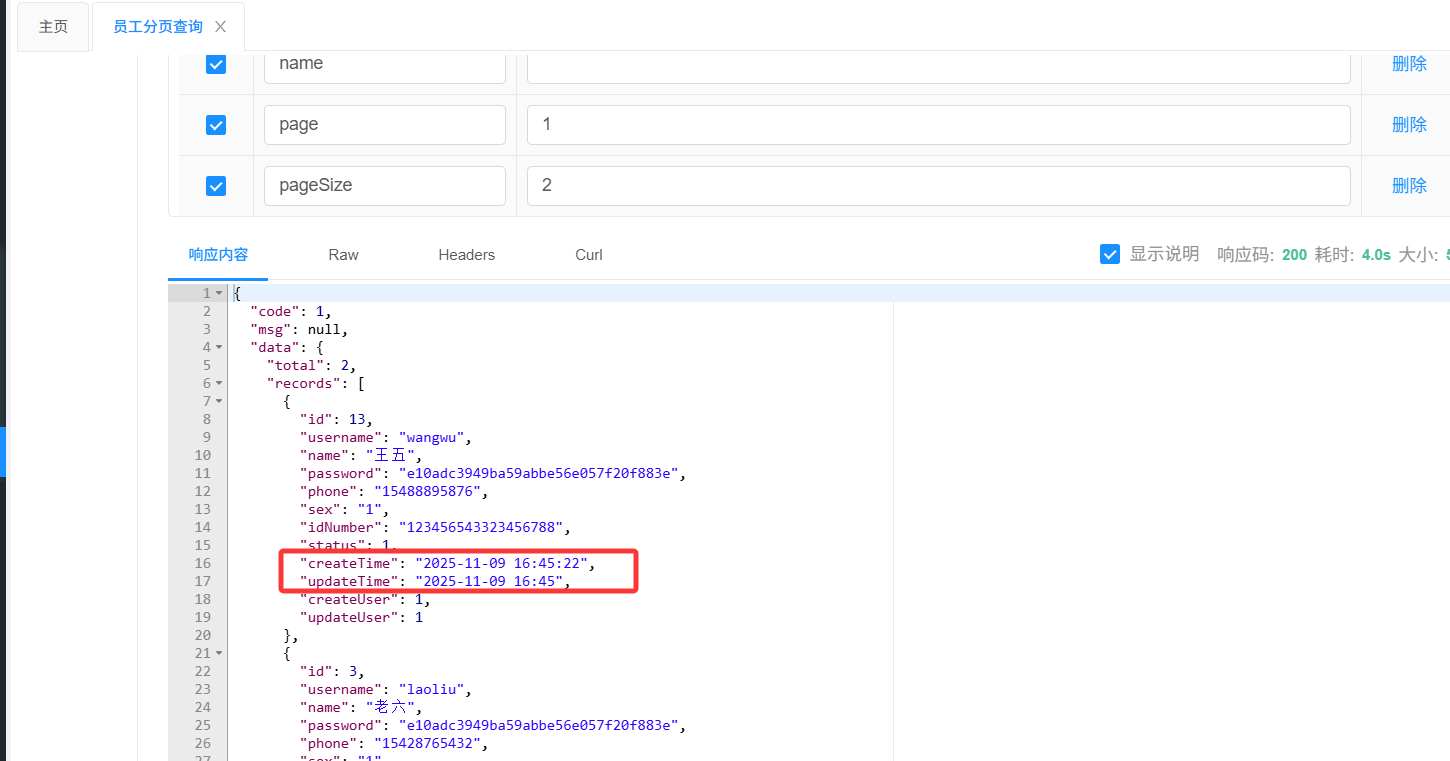Image resolution: width=1450 pixels, height=761 pixels.
Task: Click the "name": "王五" line
Action: pos(361,455)
